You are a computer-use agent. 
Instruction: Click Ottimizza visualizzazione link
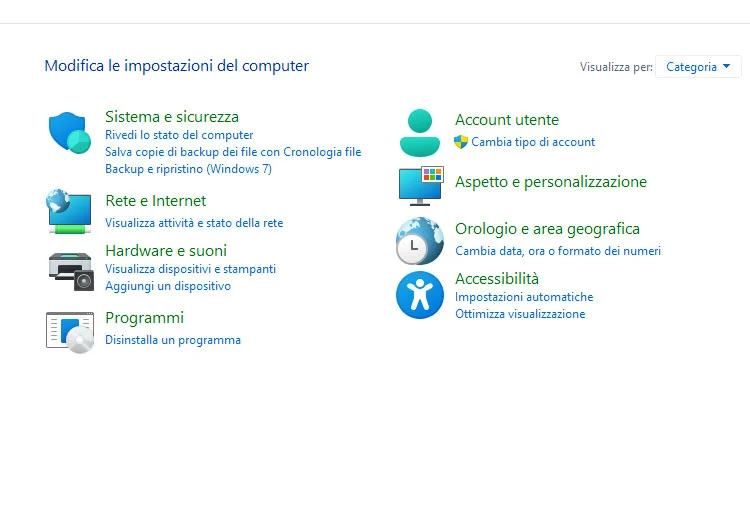[520, 314]
